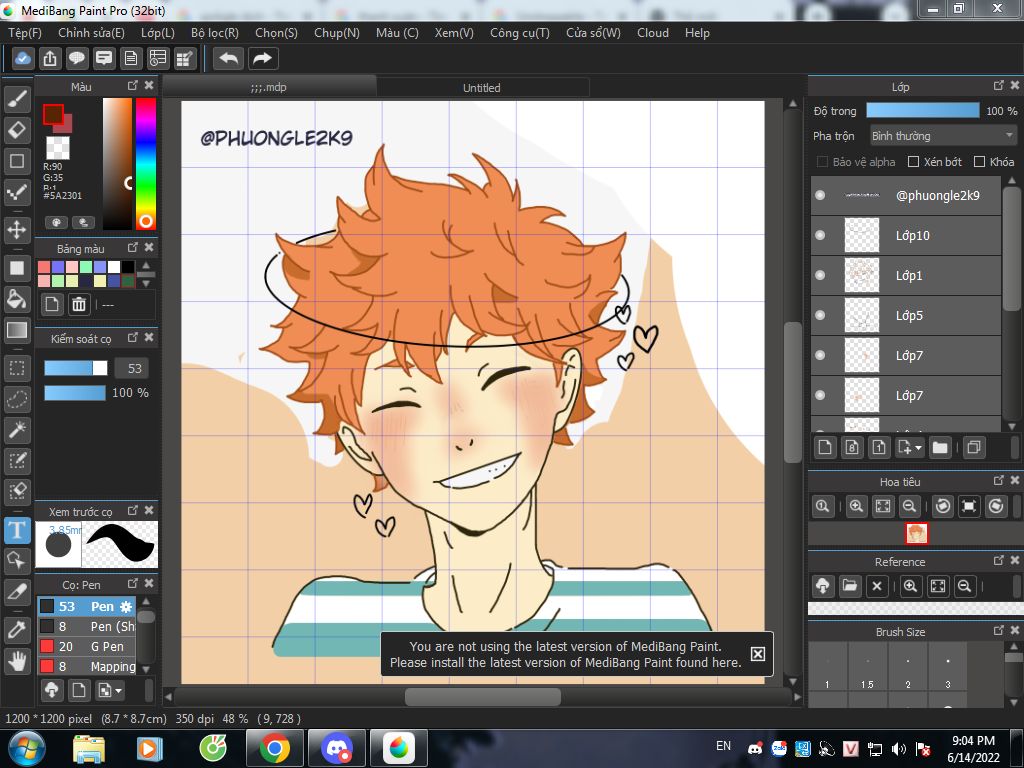Select the Gradient tool
Viewport: 1024px width, 768px height.
(17, 330)
